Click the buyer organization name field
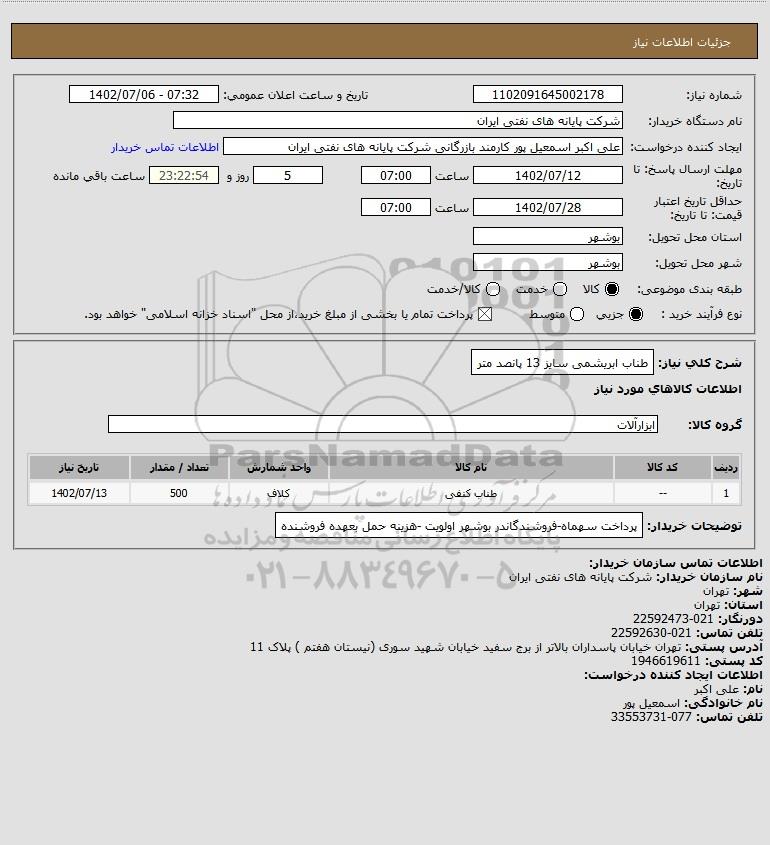 point(398,121)
